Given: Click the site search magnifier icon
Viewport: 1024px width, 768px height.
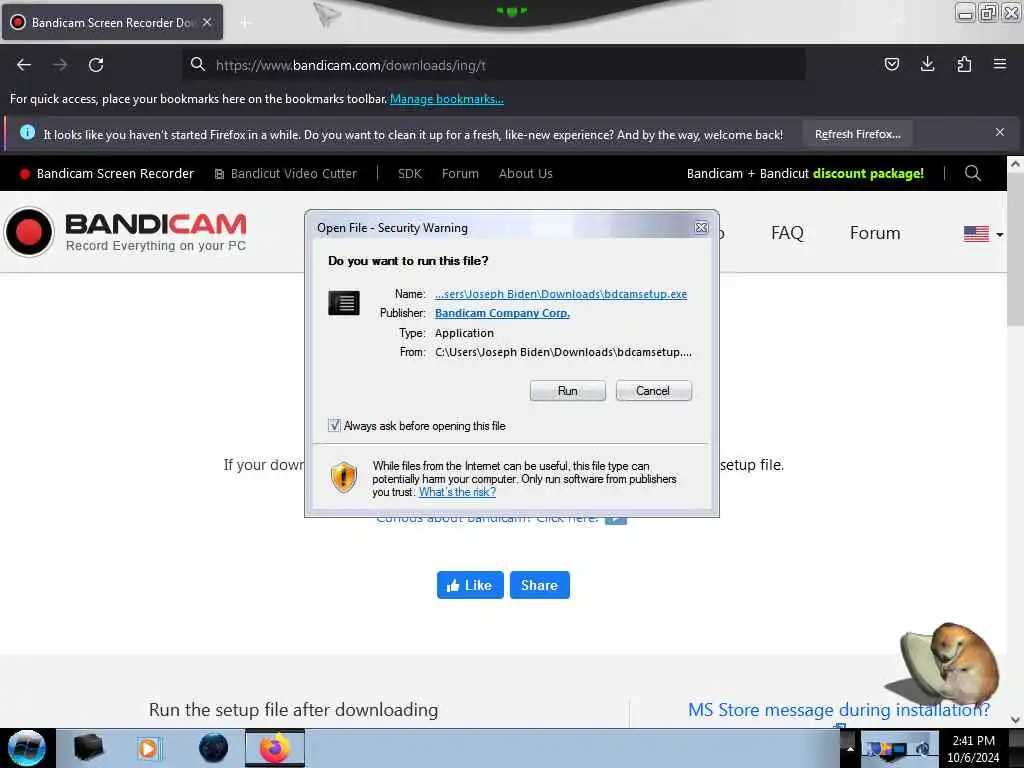Looking at the screenshot, I should coord(972,173).
